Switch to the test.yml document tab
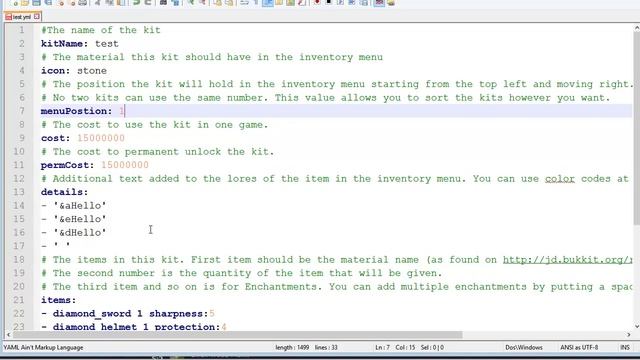This screenshot has width=640, height=360. [x=22, y=17]
